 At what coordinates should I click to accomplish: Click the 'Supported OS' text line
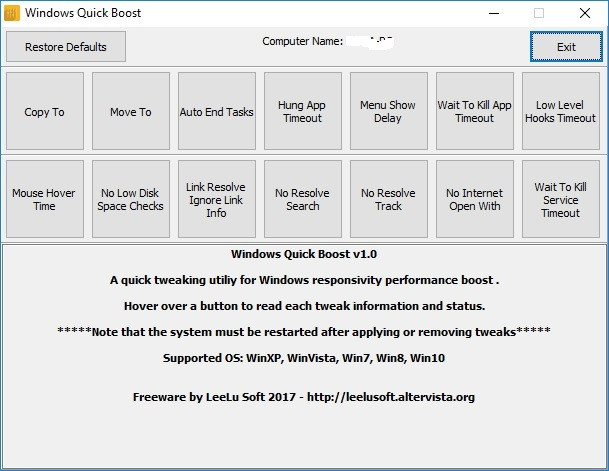click(304, 358)
